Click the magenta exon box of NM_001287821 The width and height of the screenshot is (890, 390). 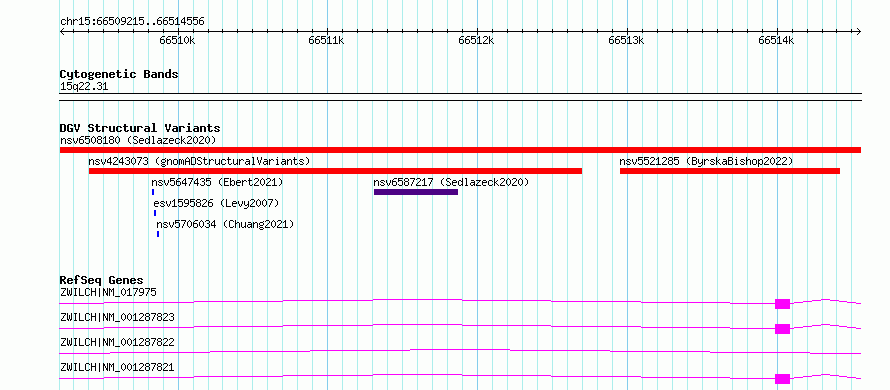click(x=782, y=379)
